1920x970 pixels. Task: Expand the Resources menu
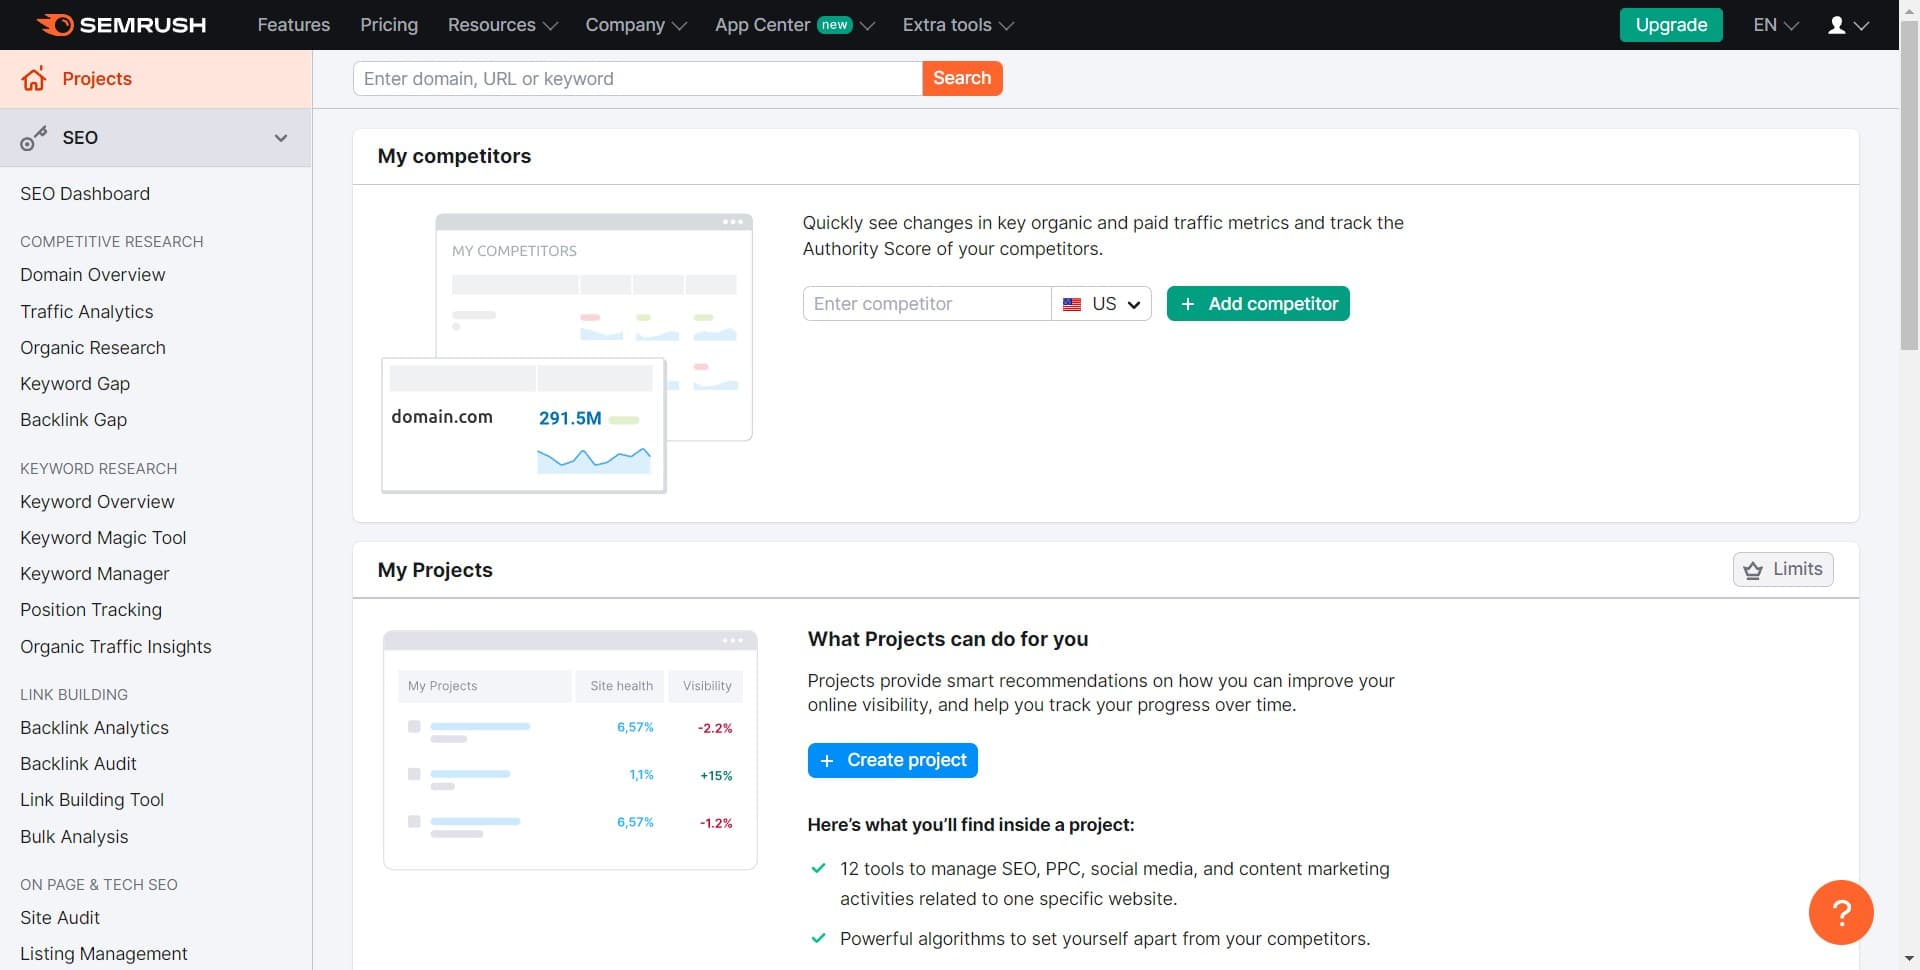click(x=502, y=25)
